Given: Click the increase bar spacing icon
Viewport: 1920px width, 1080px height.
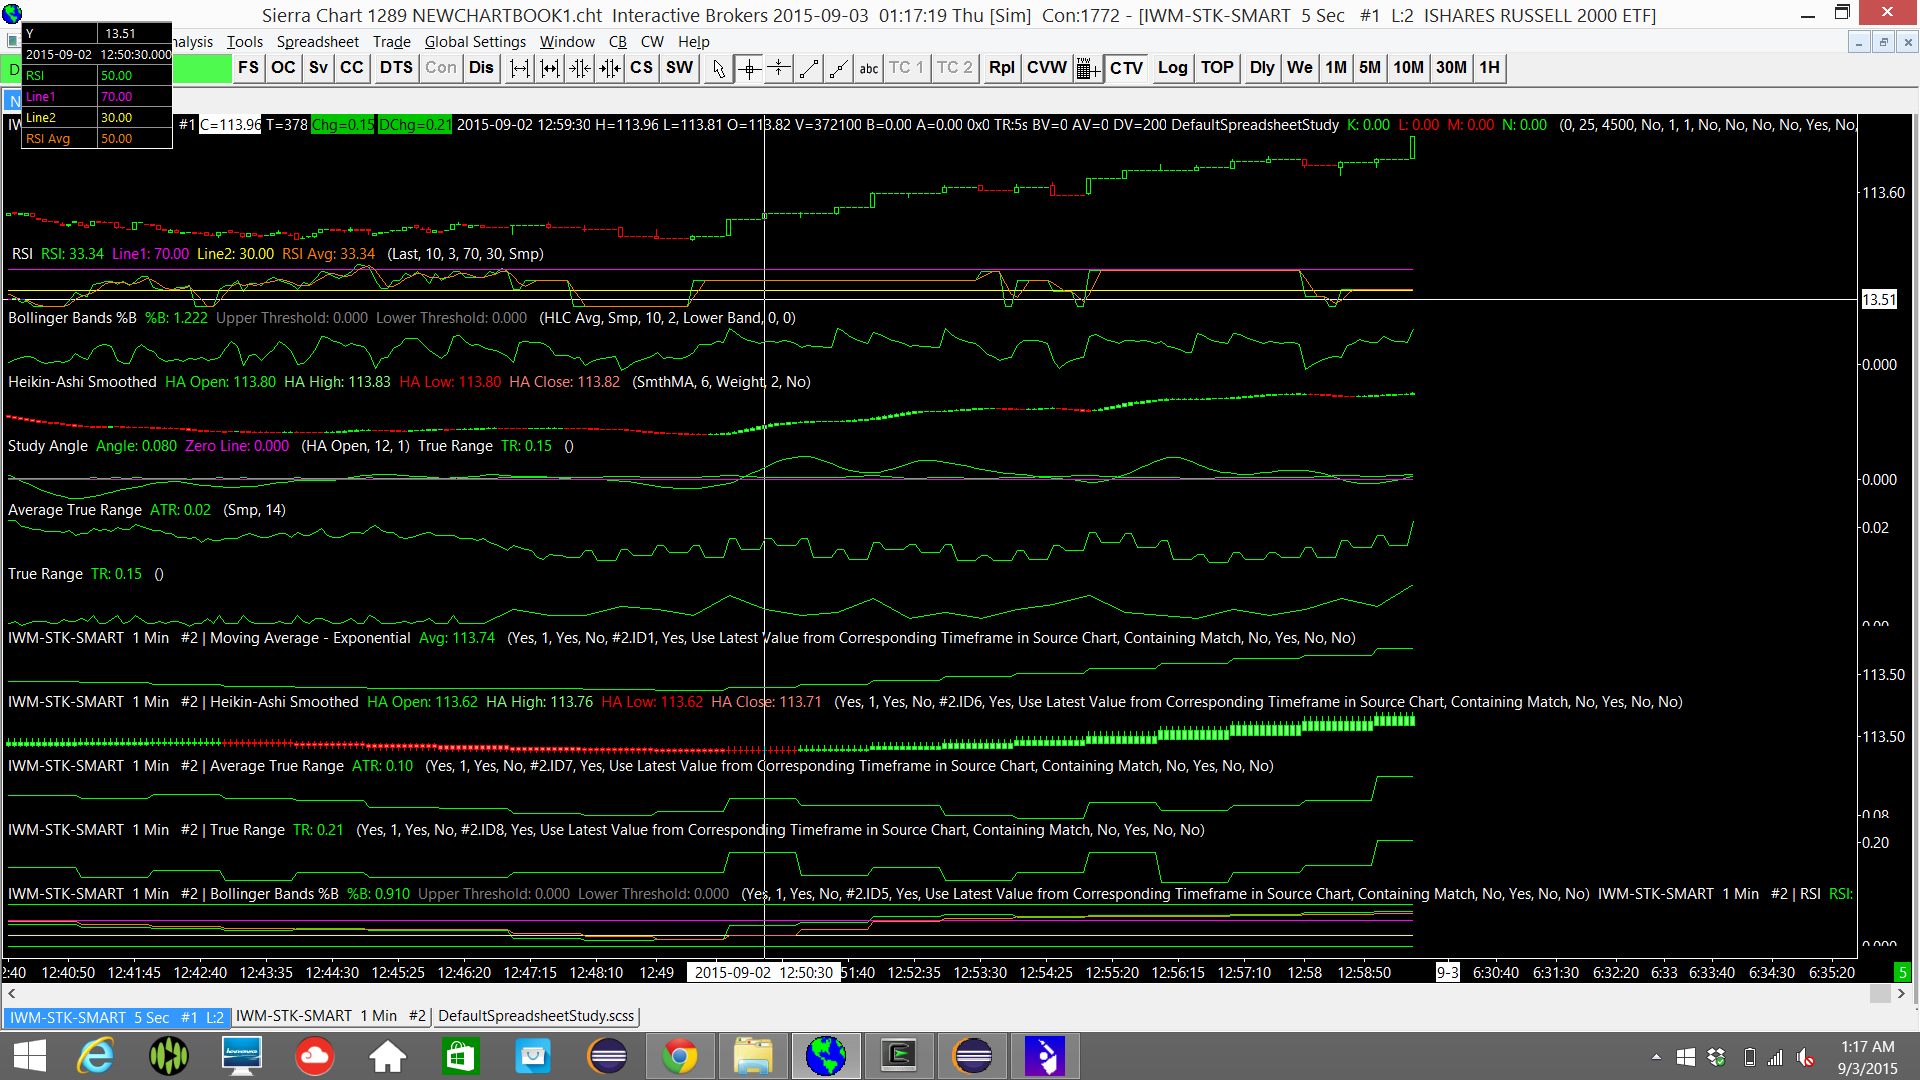Looking at the screenshot, I should 519,68.
